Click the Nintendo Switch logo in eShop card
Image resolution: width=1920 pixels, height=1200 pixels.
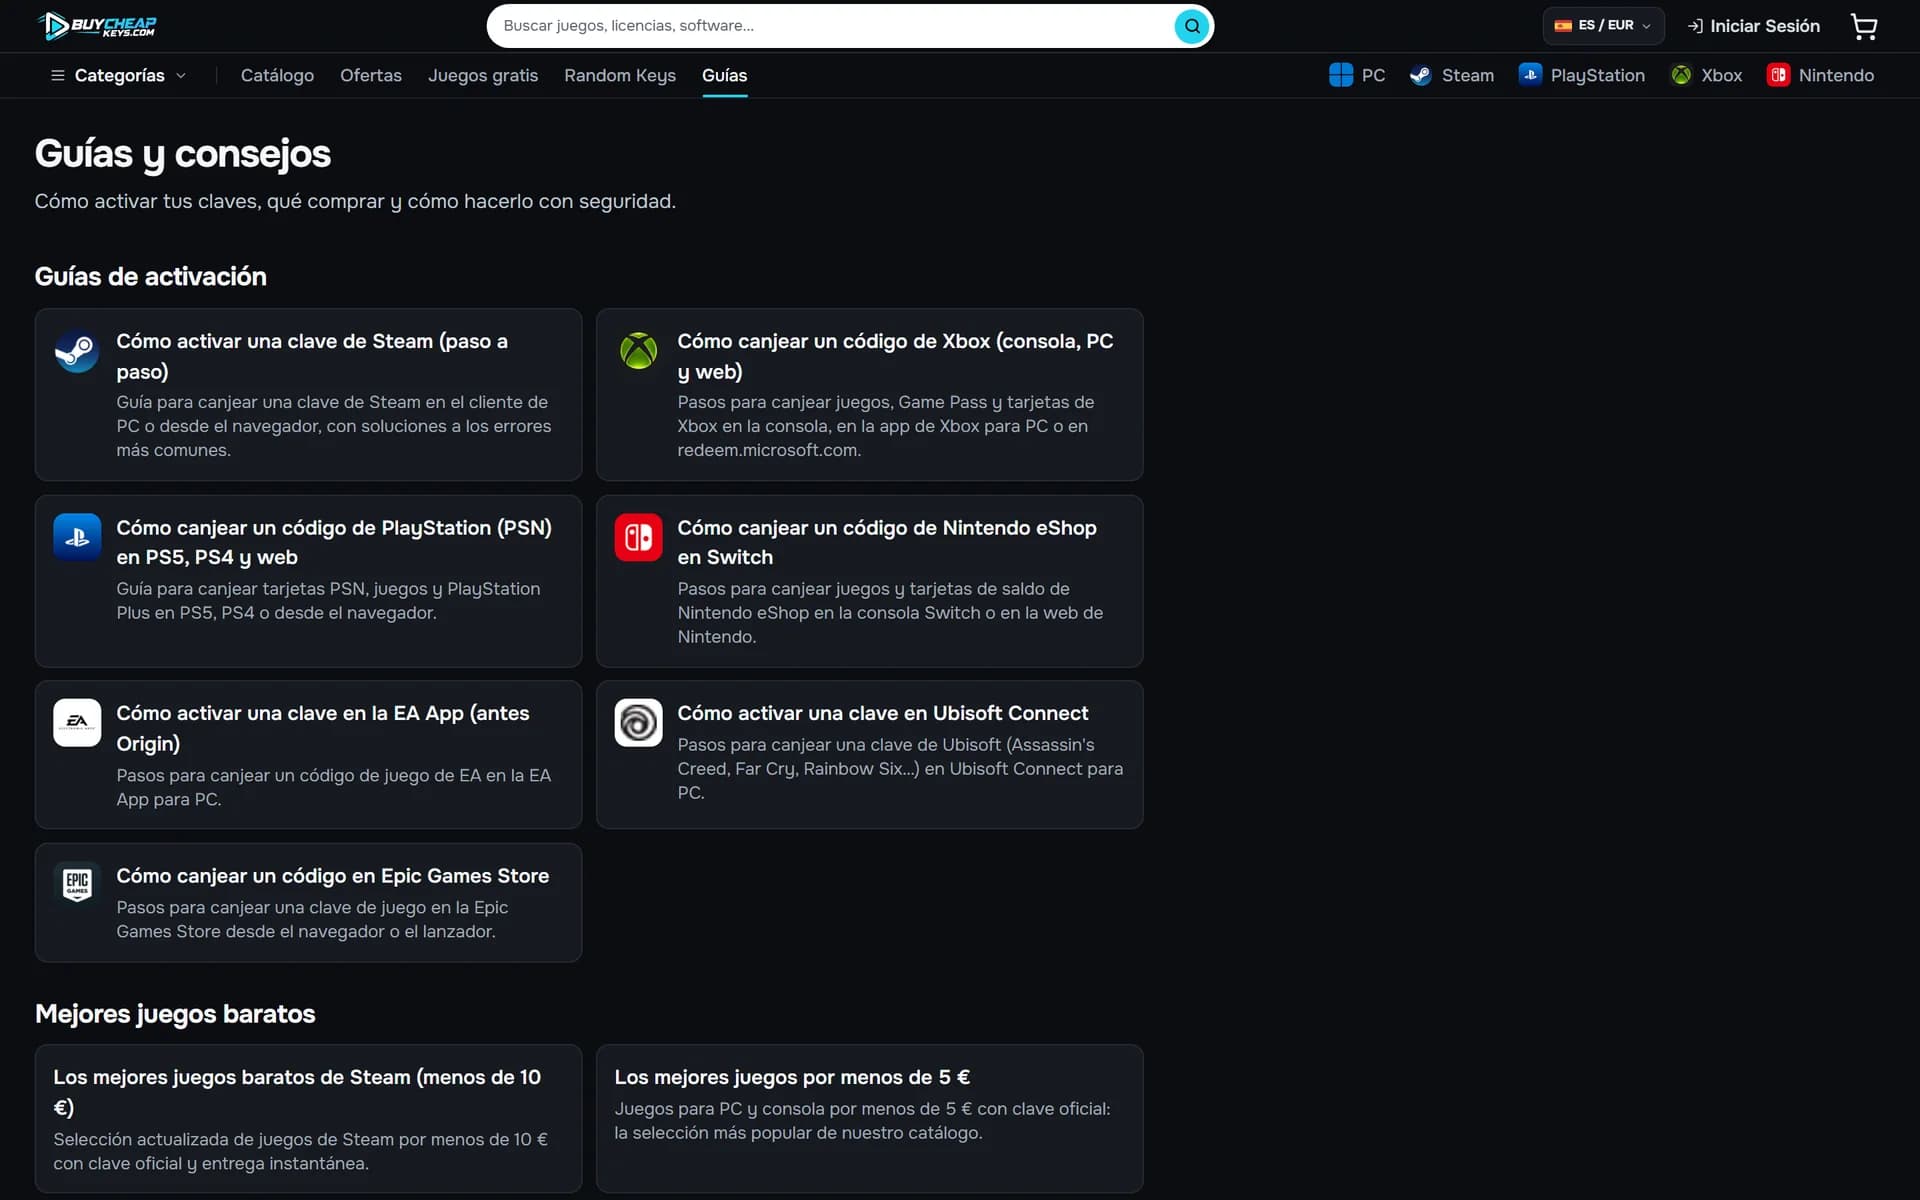[638, 537]
